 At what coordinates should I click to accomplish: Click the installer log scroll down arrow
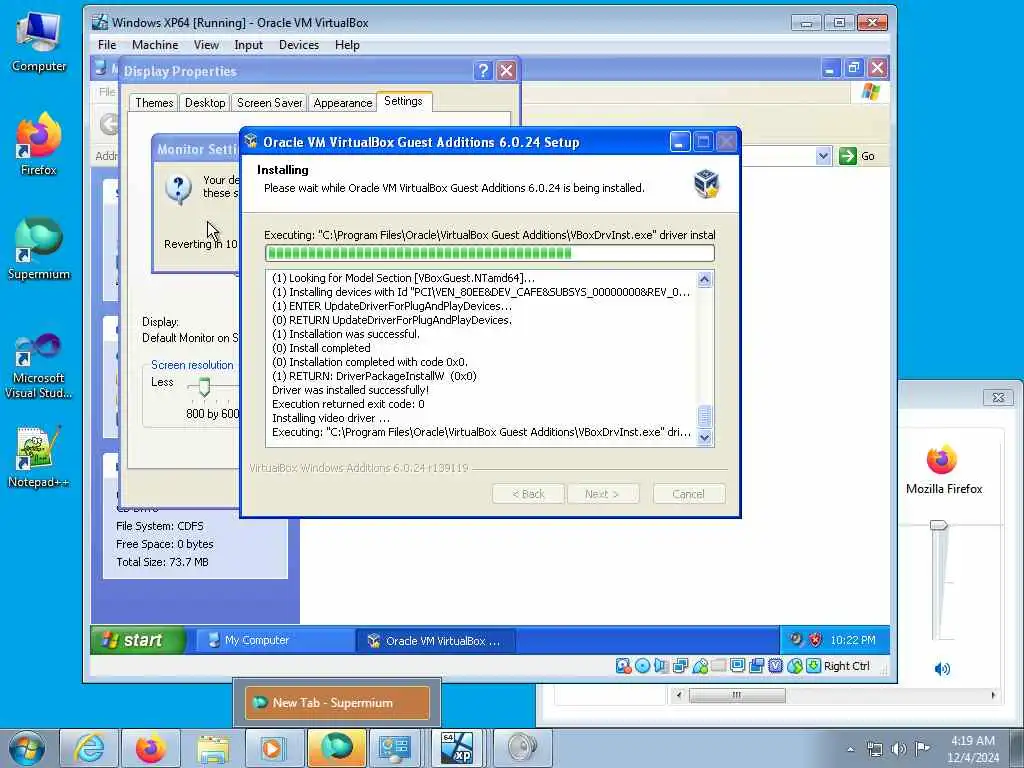[704, 438]
